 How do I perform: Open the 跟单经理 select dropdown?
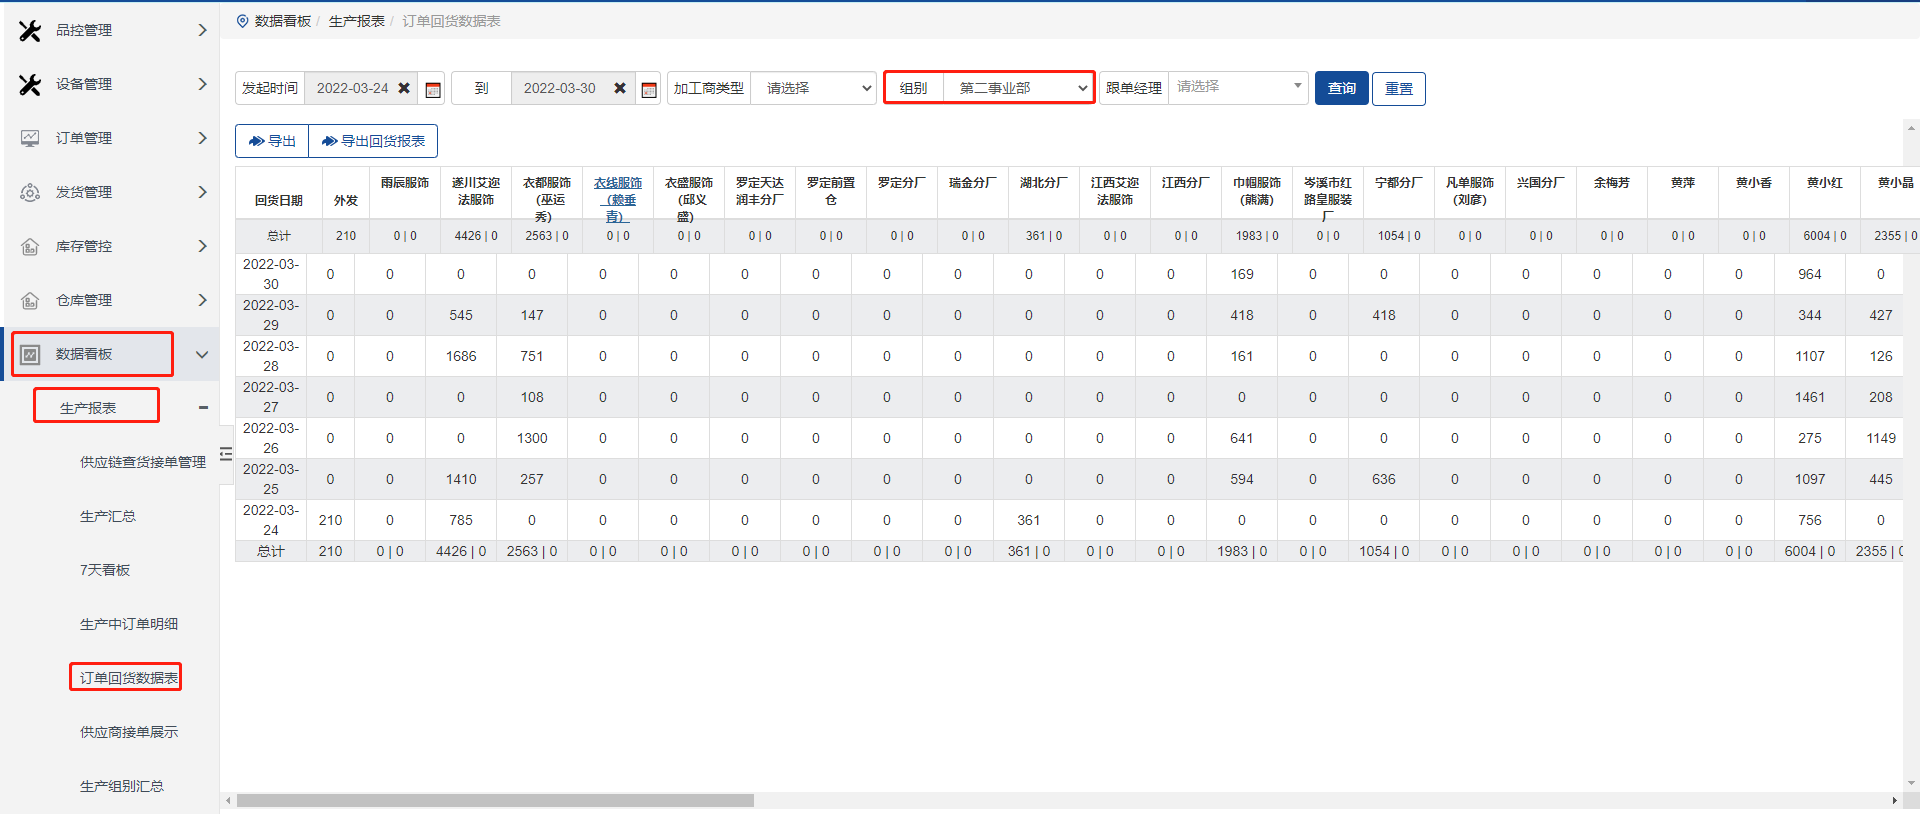[x=1238, y=87]
